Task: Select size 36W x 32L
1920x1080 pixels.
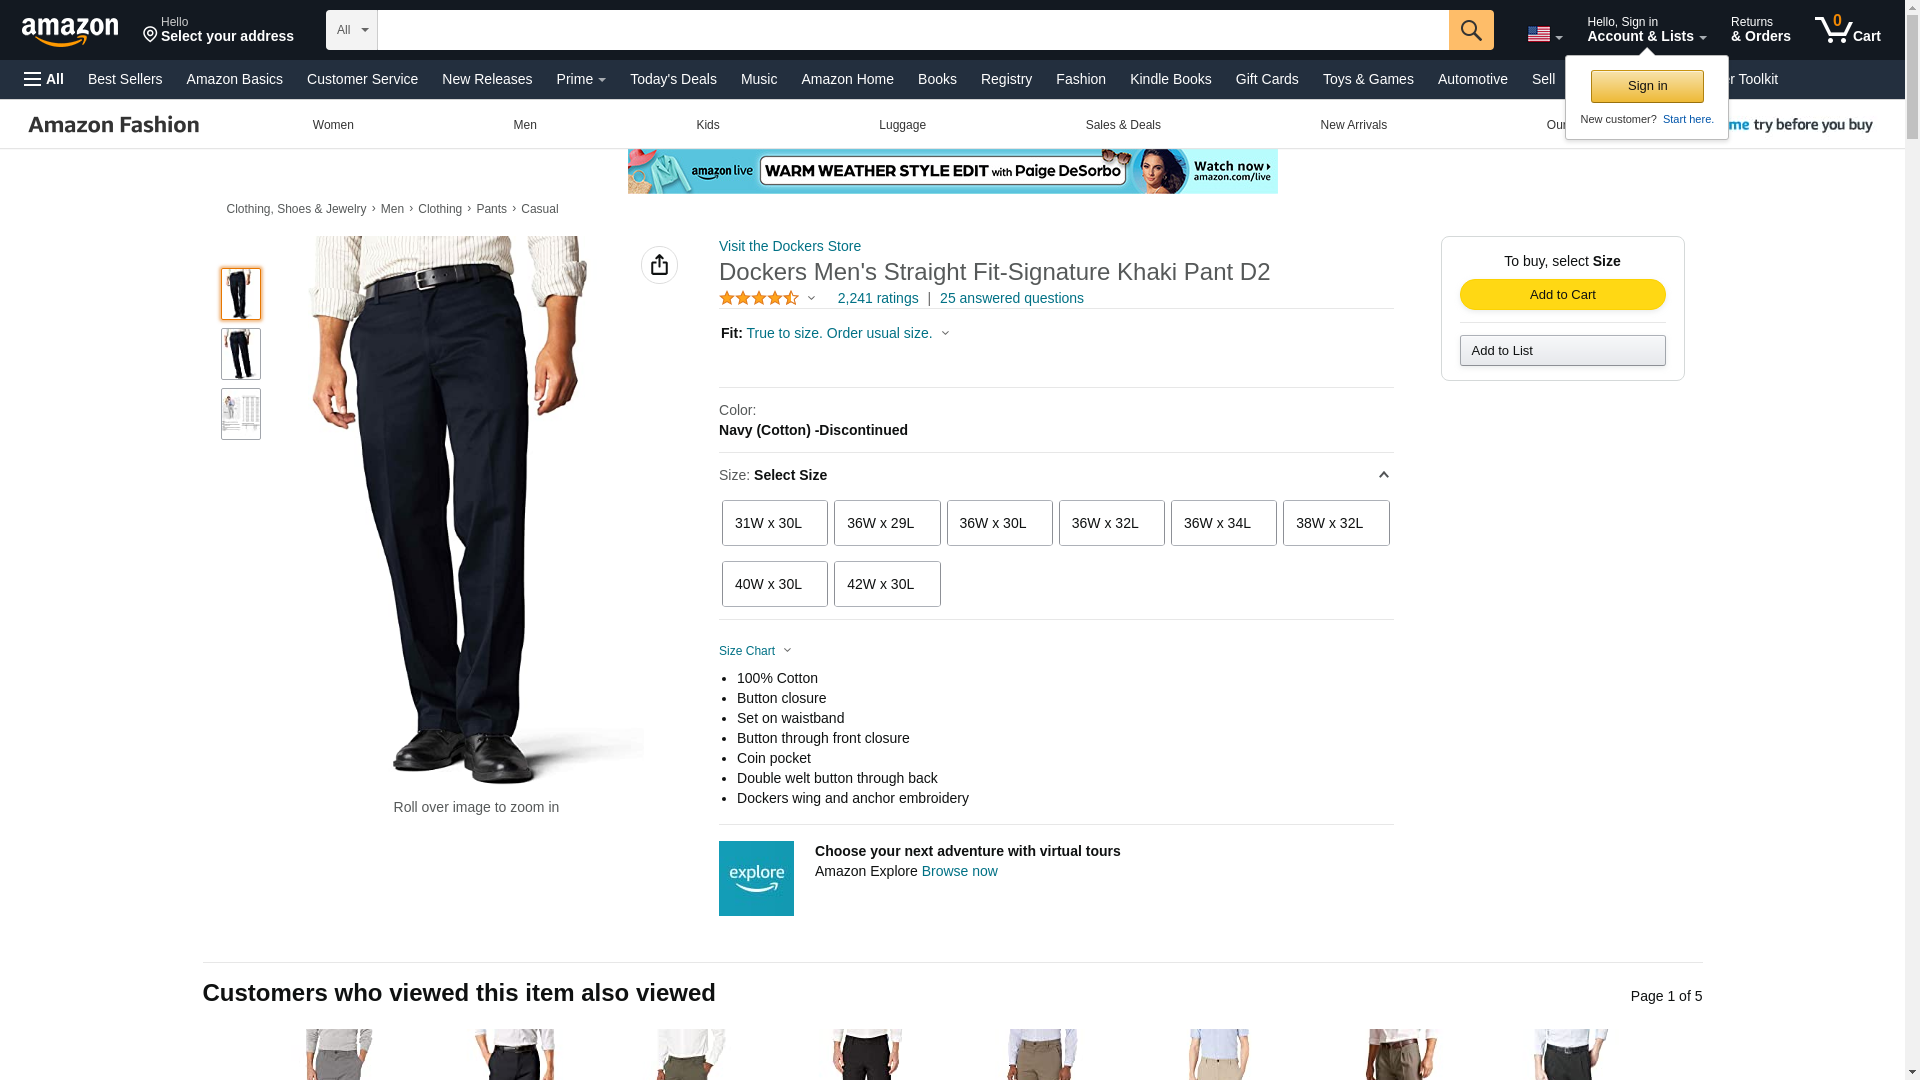Action: coord(1111,523)
